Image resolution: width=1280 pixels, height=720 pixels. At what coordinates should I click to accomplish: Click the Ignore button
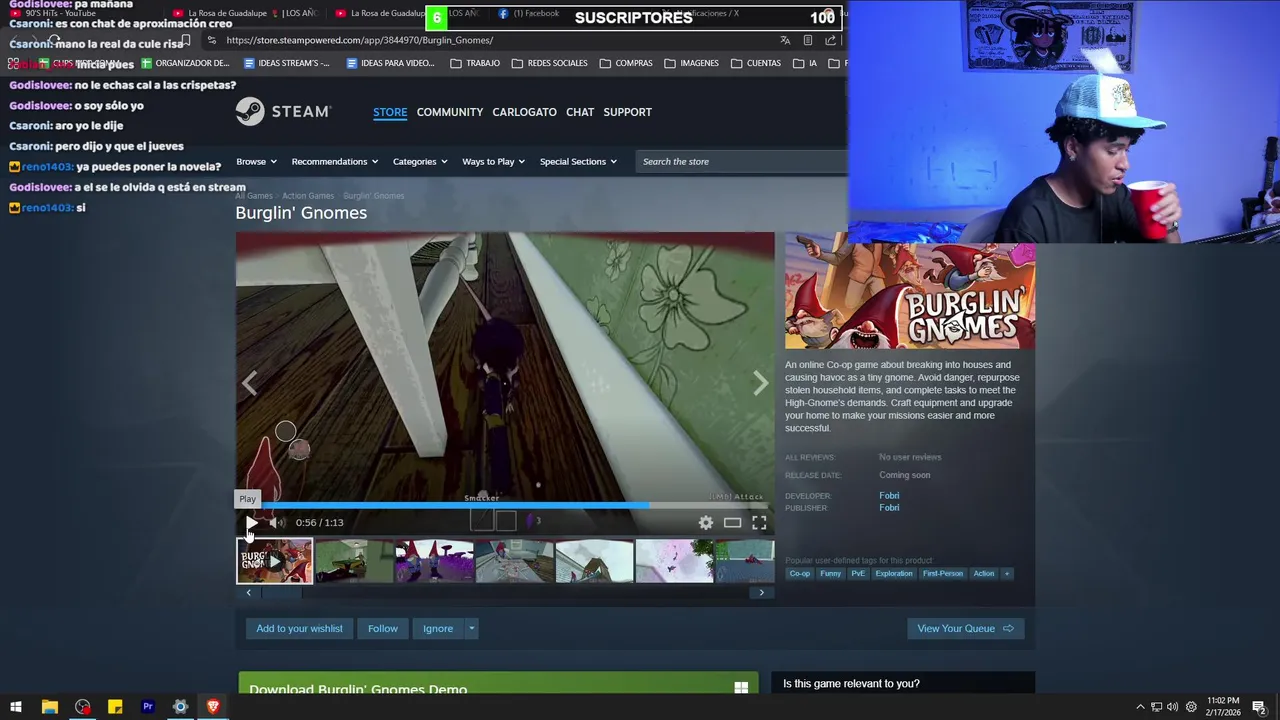pos(438,628)
